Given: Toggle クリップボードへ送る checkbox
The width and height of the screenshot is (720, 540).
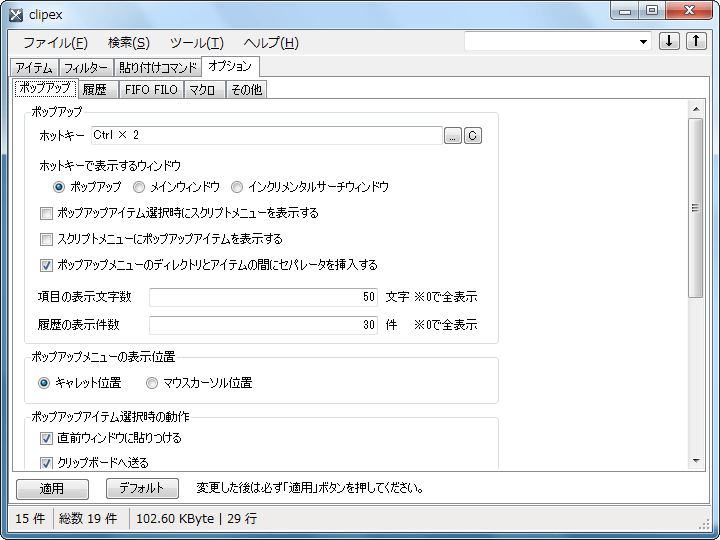Looking at the screenshot, I should [46, 463].
